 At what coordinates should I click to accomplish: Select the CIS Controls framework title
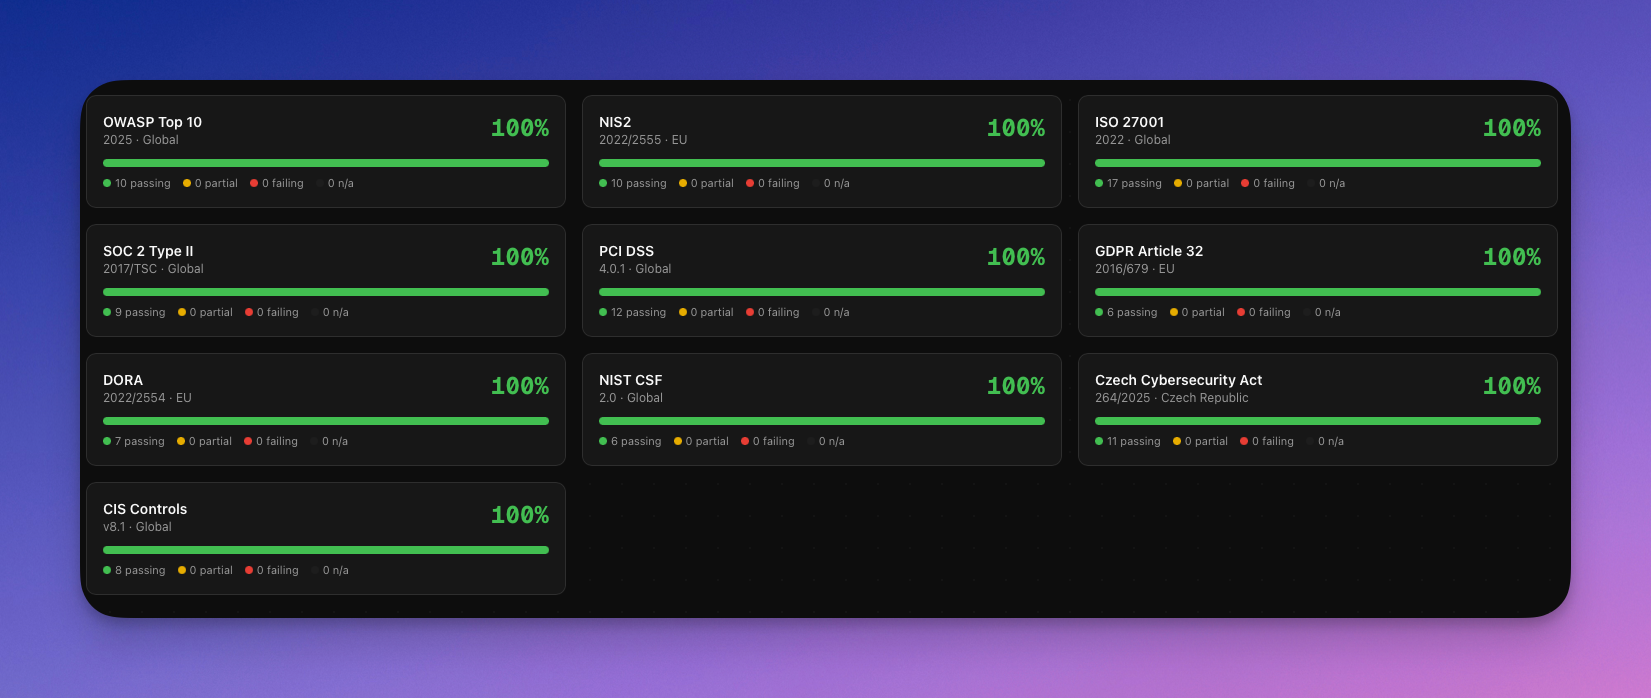coord(145,509)
